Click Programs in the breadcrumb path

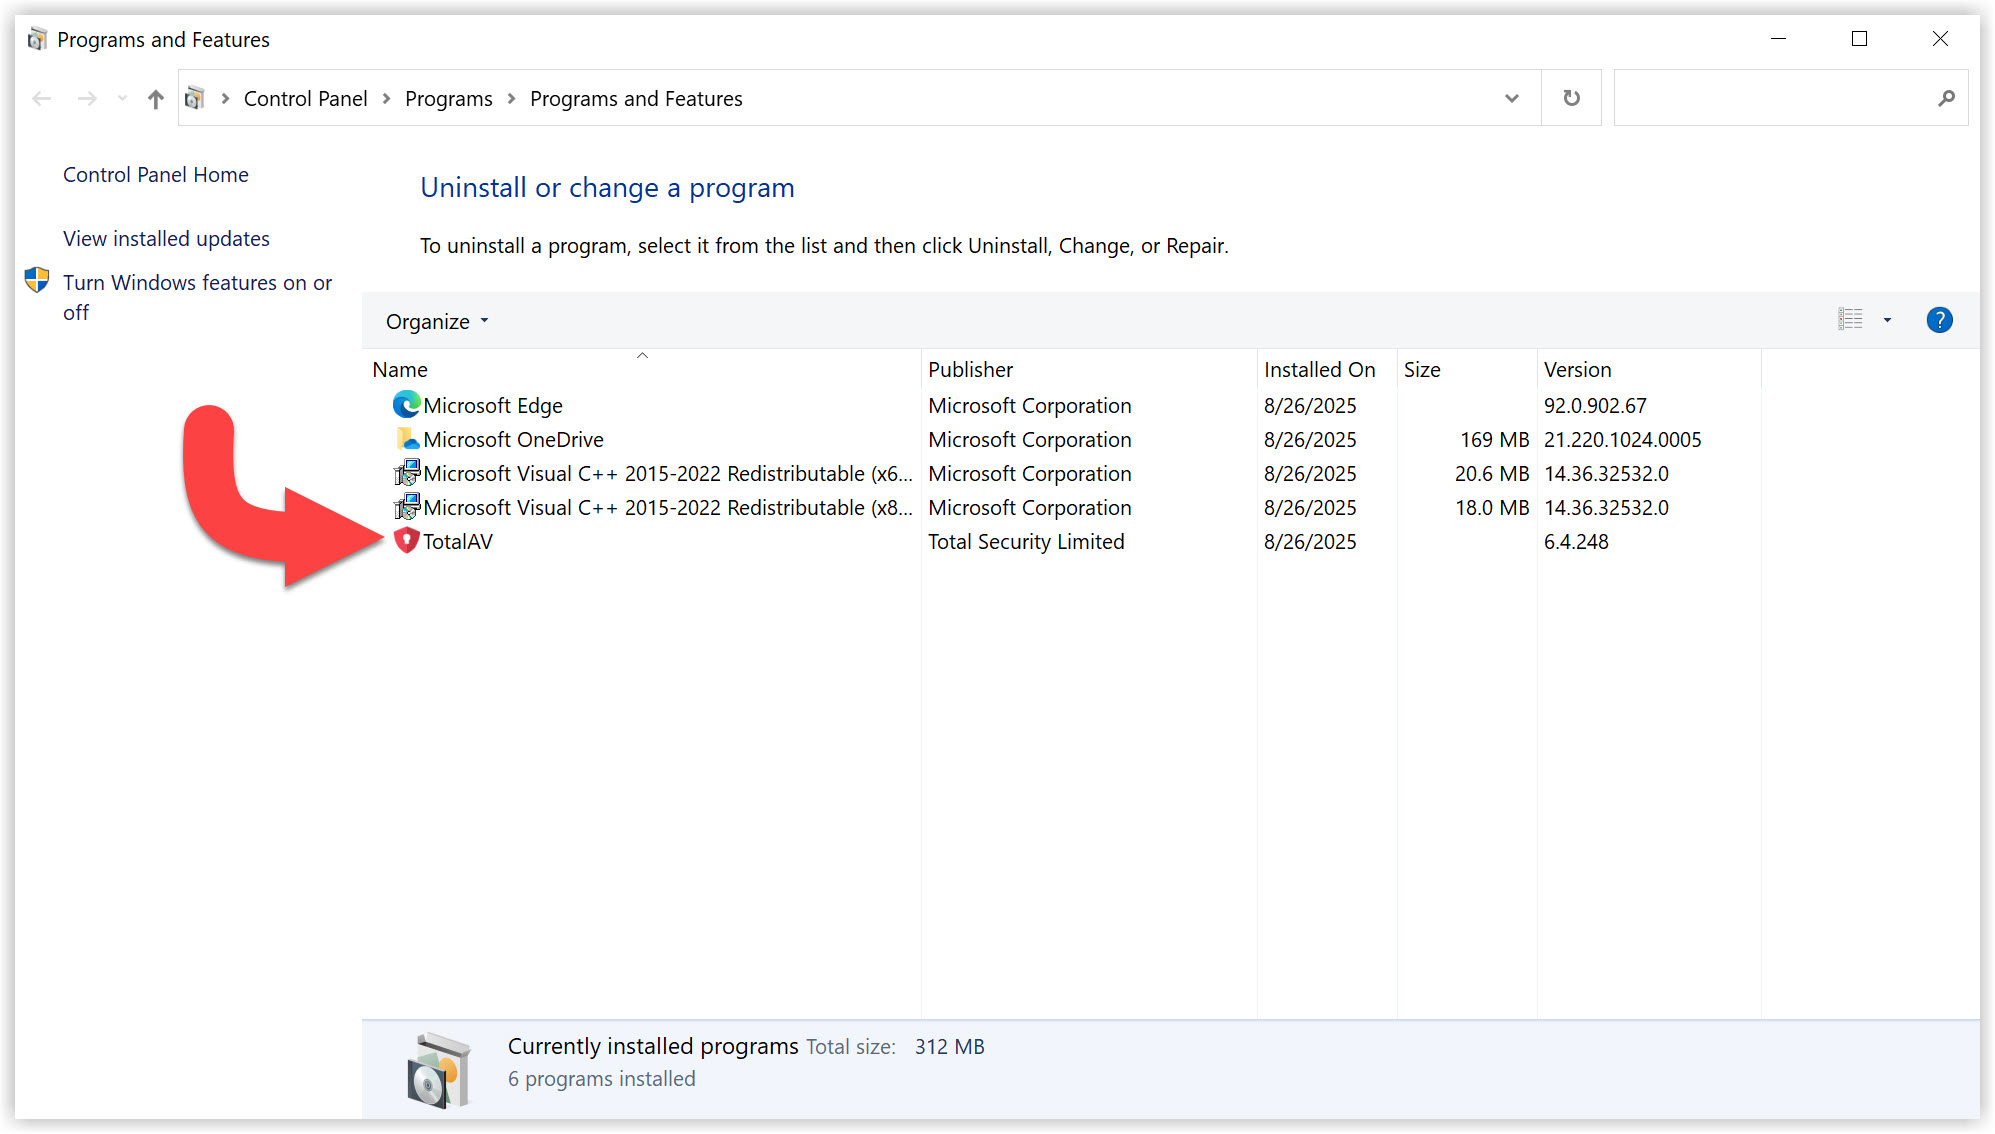click(x=448, y=99)
